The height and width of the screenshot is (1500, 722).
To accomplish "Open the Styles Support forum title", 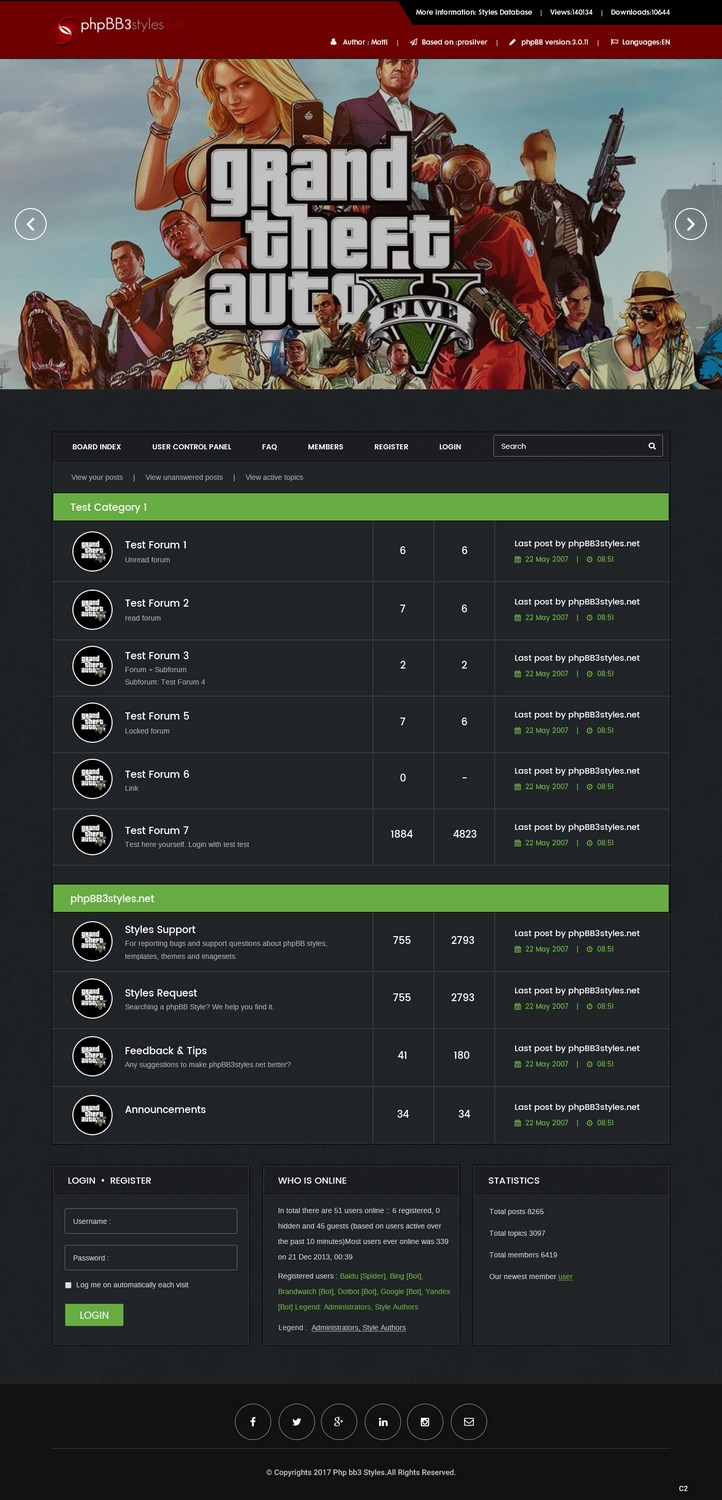I will coord(160,930).
